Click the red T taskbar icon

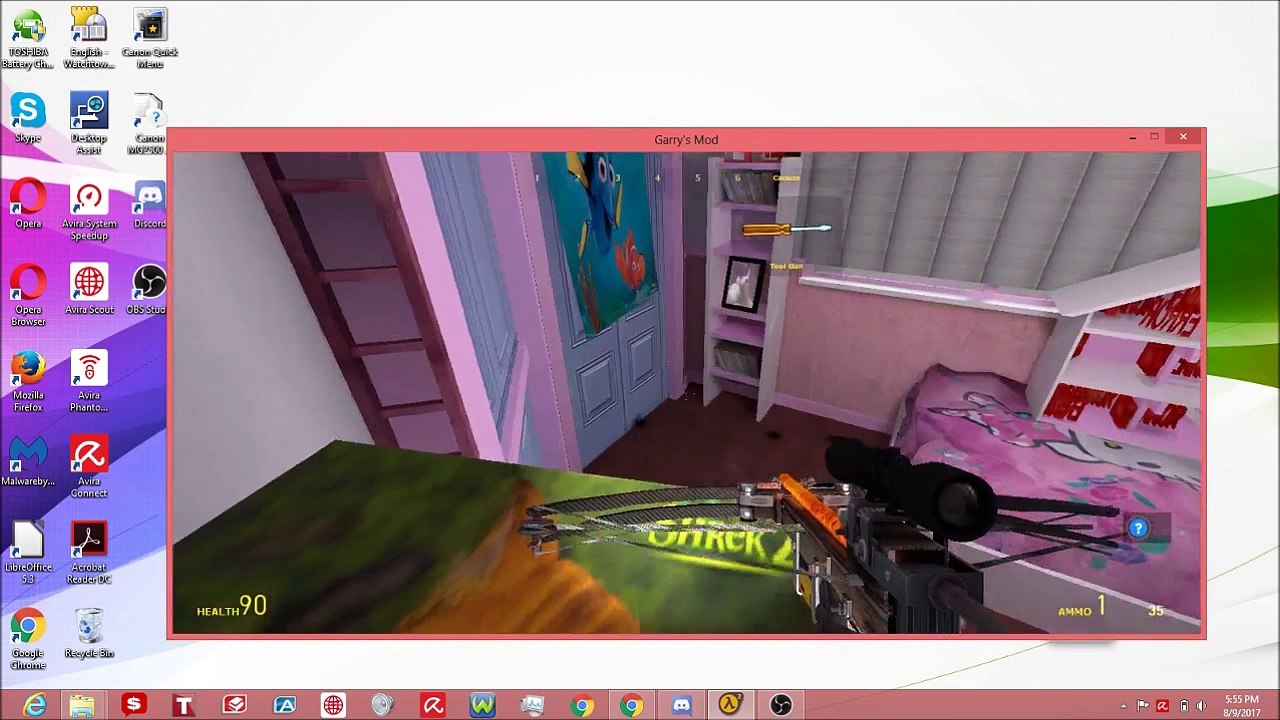pos(183,705)
